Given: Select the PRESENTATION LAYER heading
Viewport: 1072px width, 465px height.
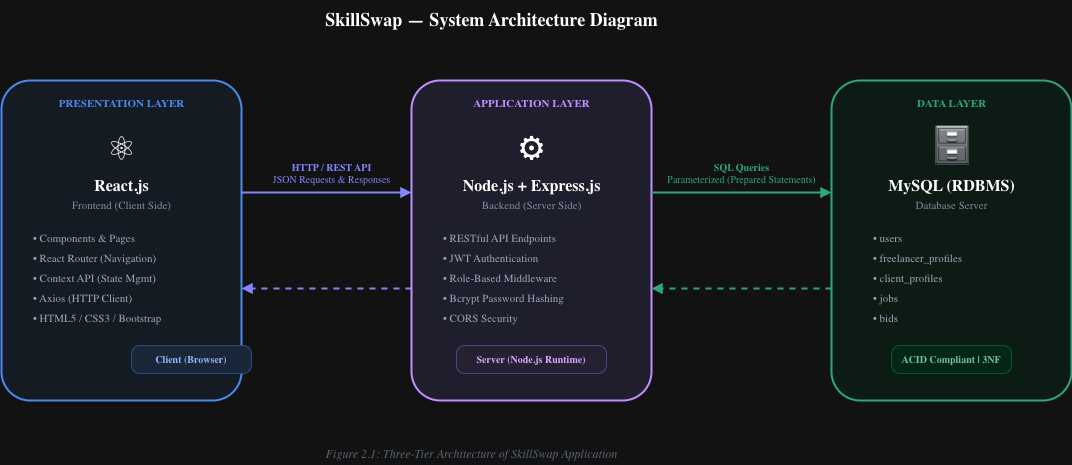Looking at the screenshot, I should 121,104.
